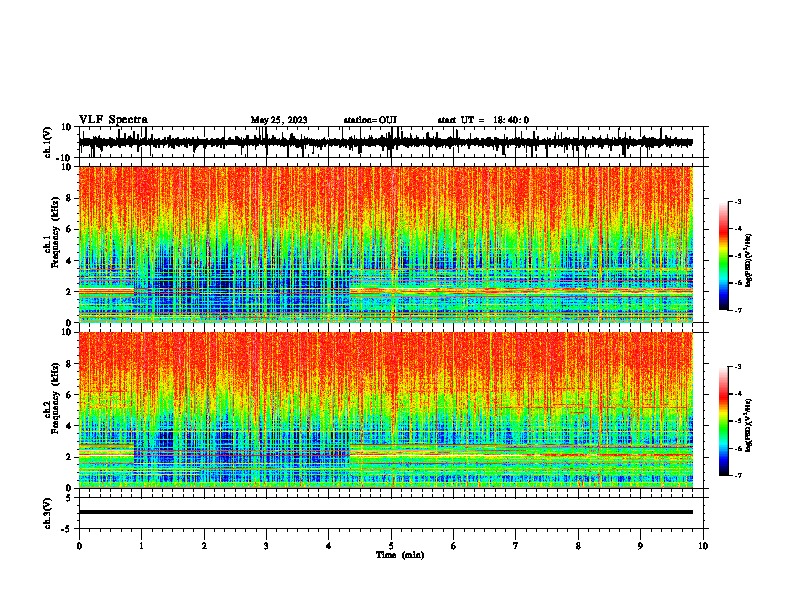This screenshot has width=792, height=612.
Task: Click time axis tick label "4"
Action: pyautogui.click(x=329, y=546)
